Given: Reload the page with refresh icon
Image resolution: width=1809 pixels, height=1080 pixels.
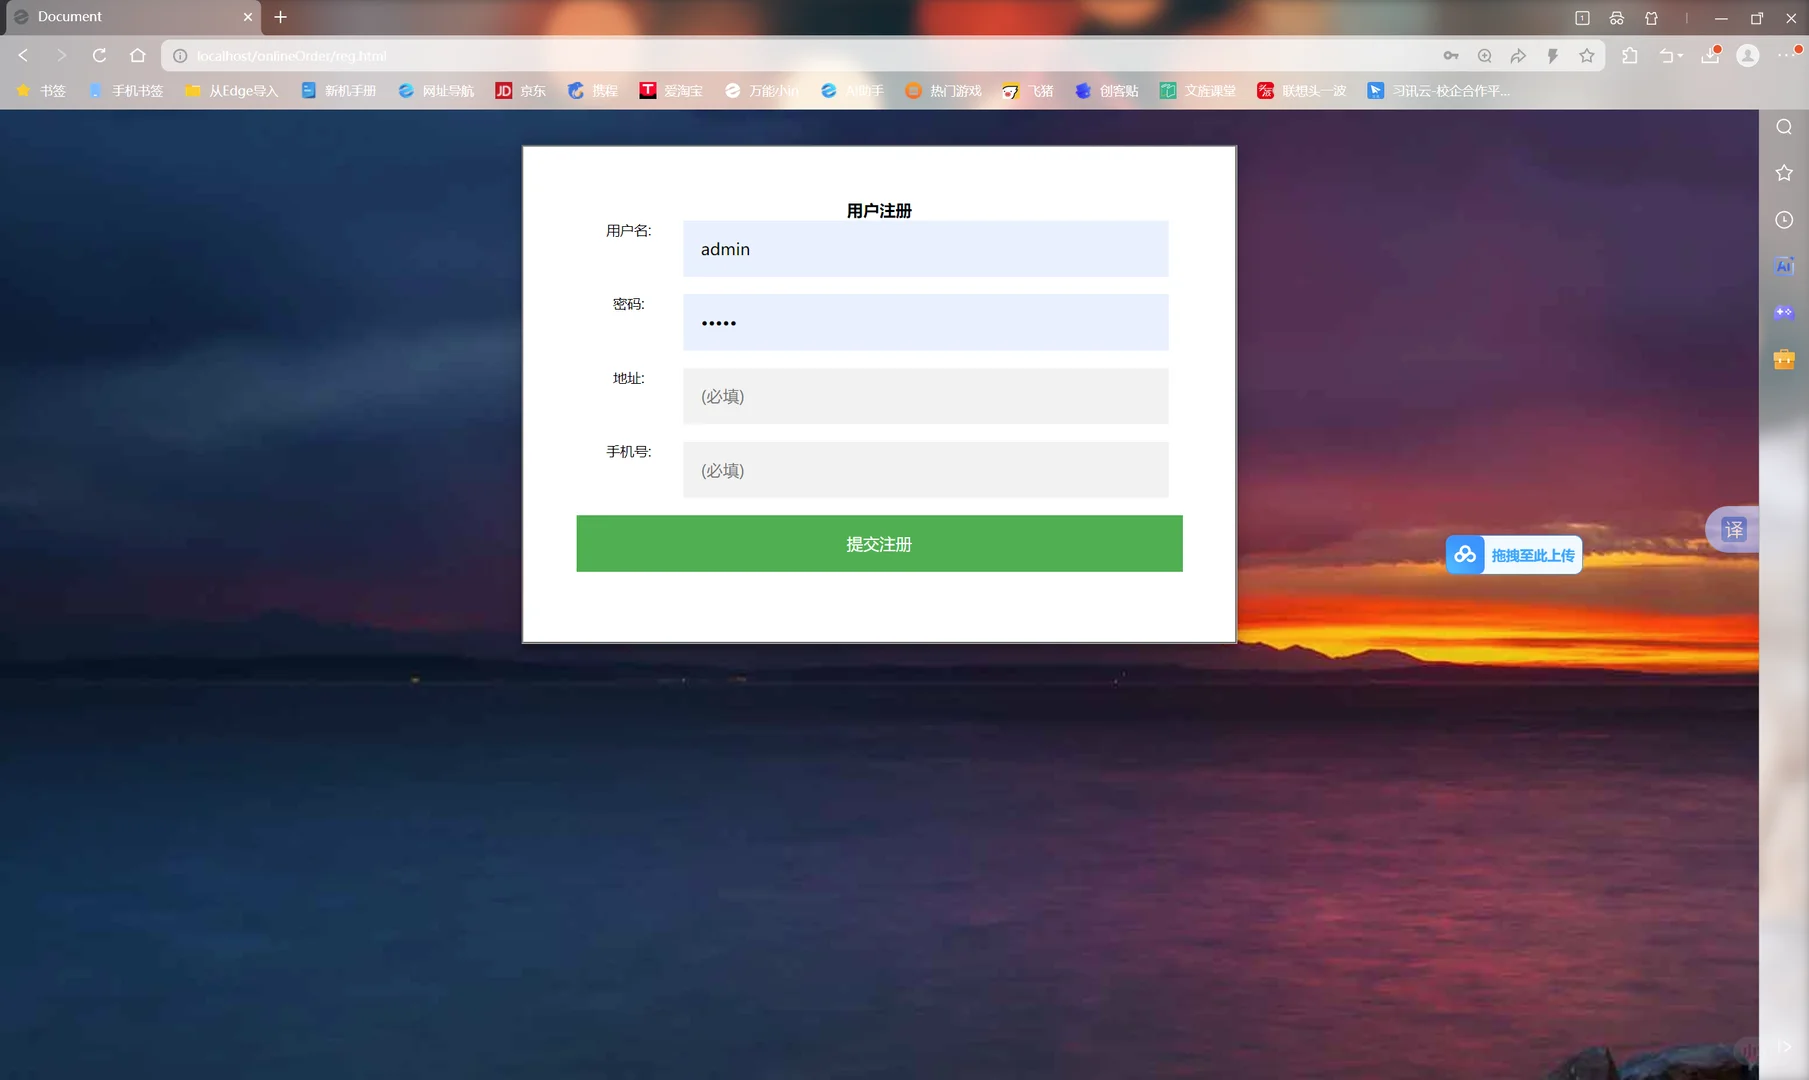Looking at the screenshot, I should (x=99, y=55).
